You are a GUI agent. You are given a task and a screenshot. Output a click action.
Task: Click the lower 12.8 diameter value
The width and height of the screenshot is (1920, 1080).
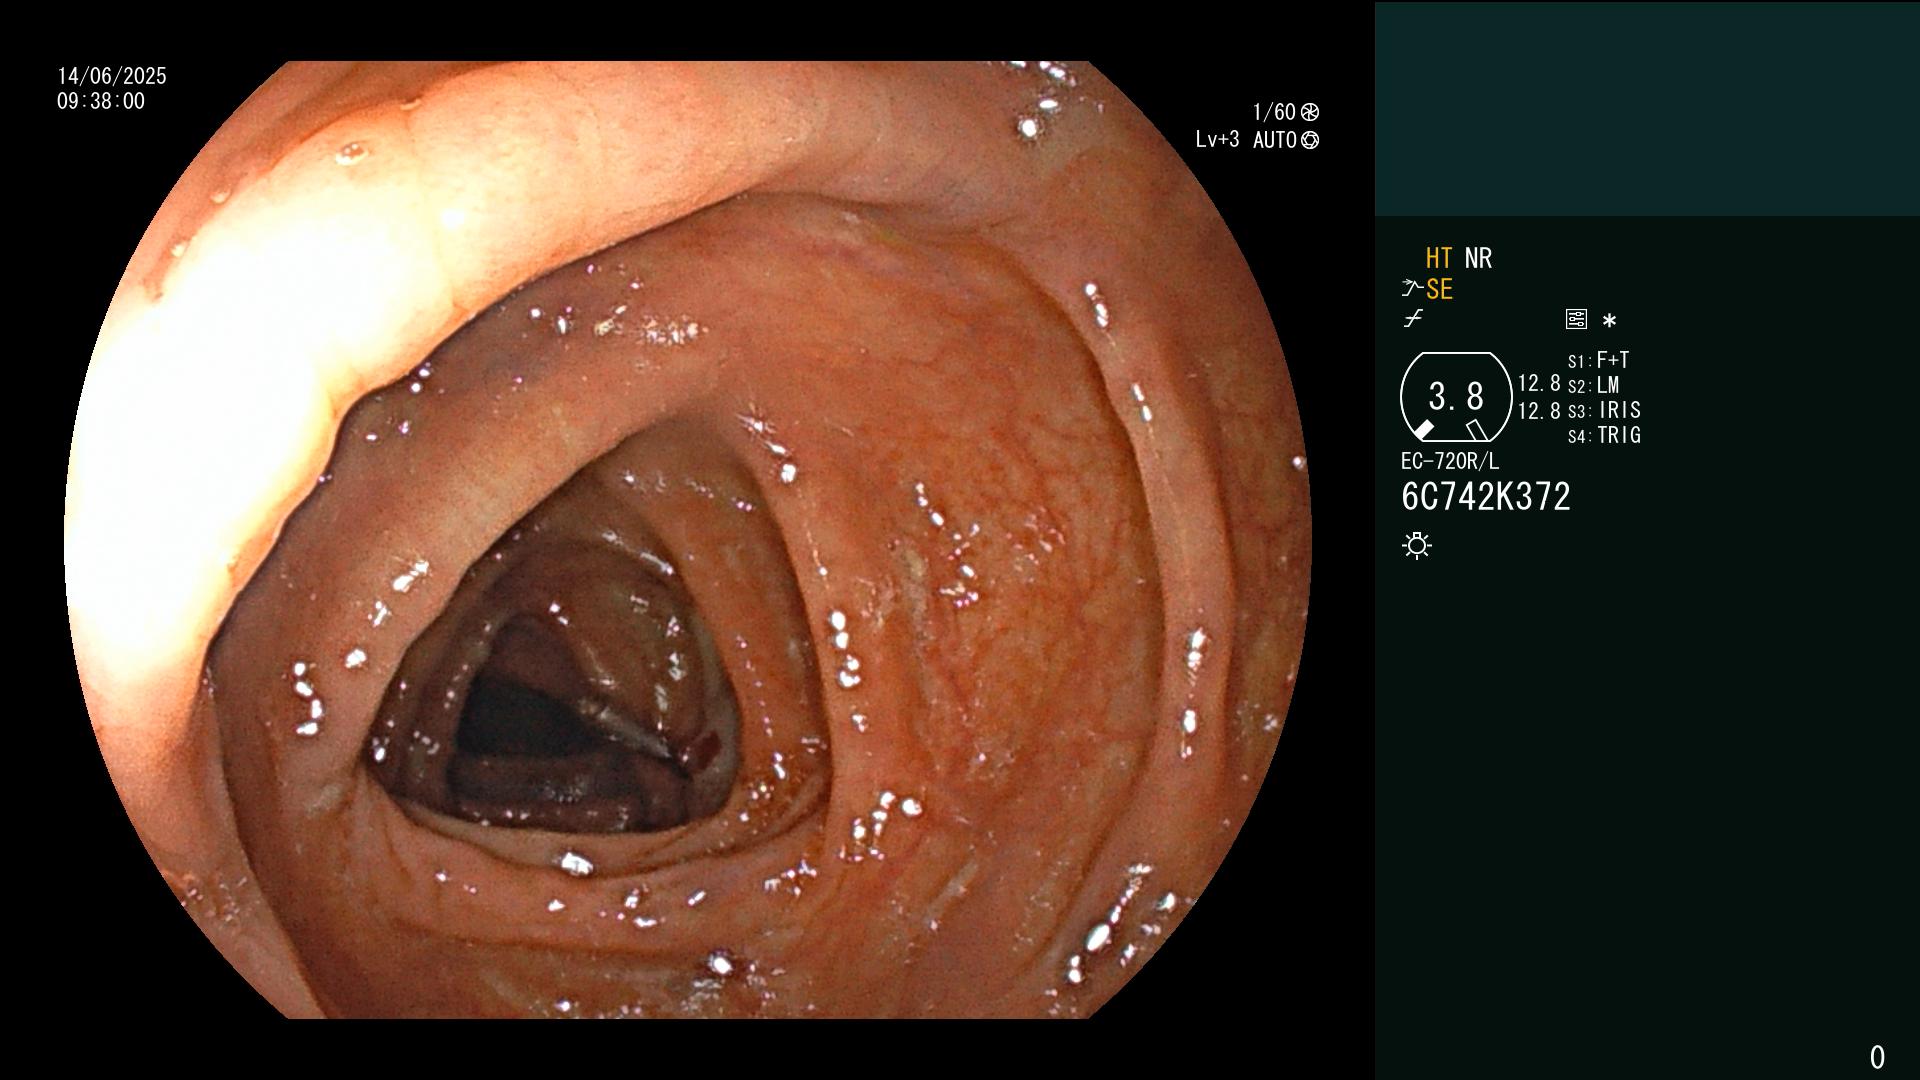(1539, 411)
